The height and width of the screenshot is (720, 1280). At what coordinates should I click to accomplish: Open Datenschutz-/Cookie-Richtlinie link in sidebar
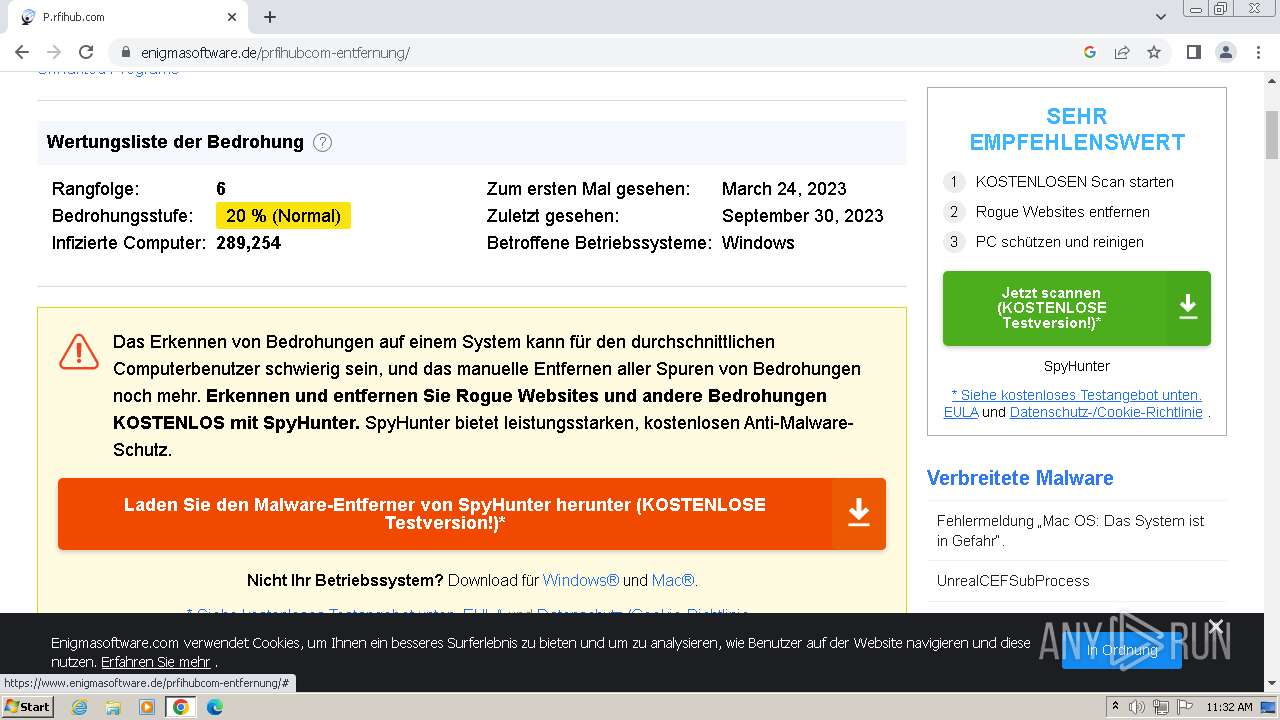click(1106, 412)
